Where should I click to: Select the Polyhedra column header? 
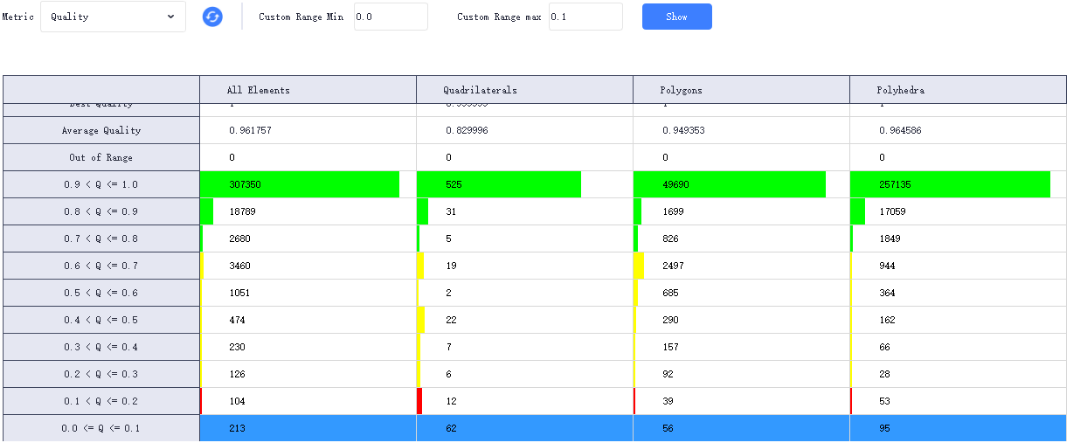957,90
